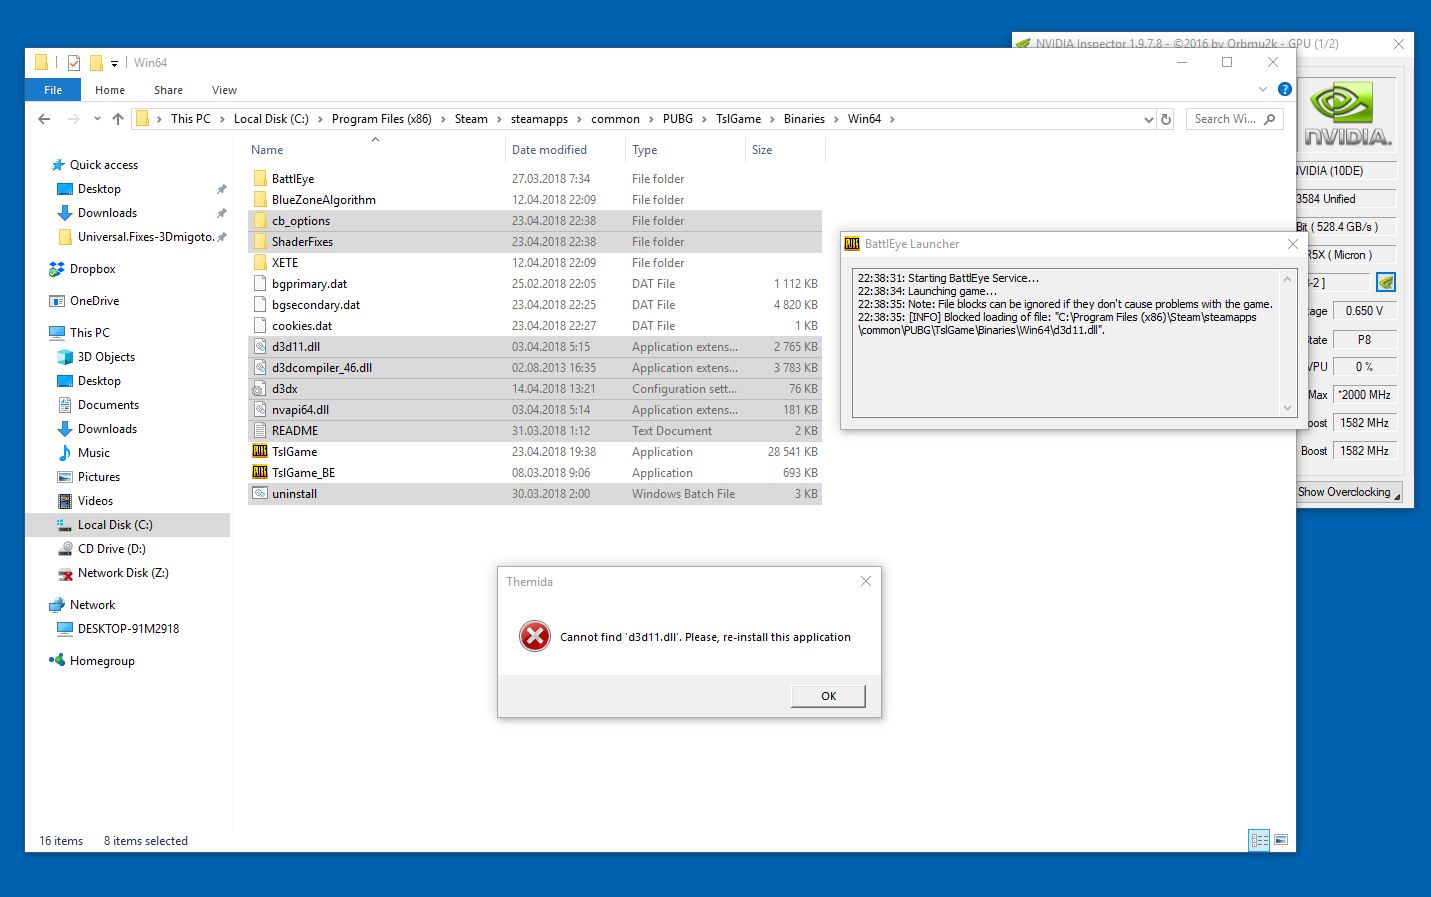
Task: Click the refresh icon in address bar
Action: pyautogui.click(x=1165, y=119)
